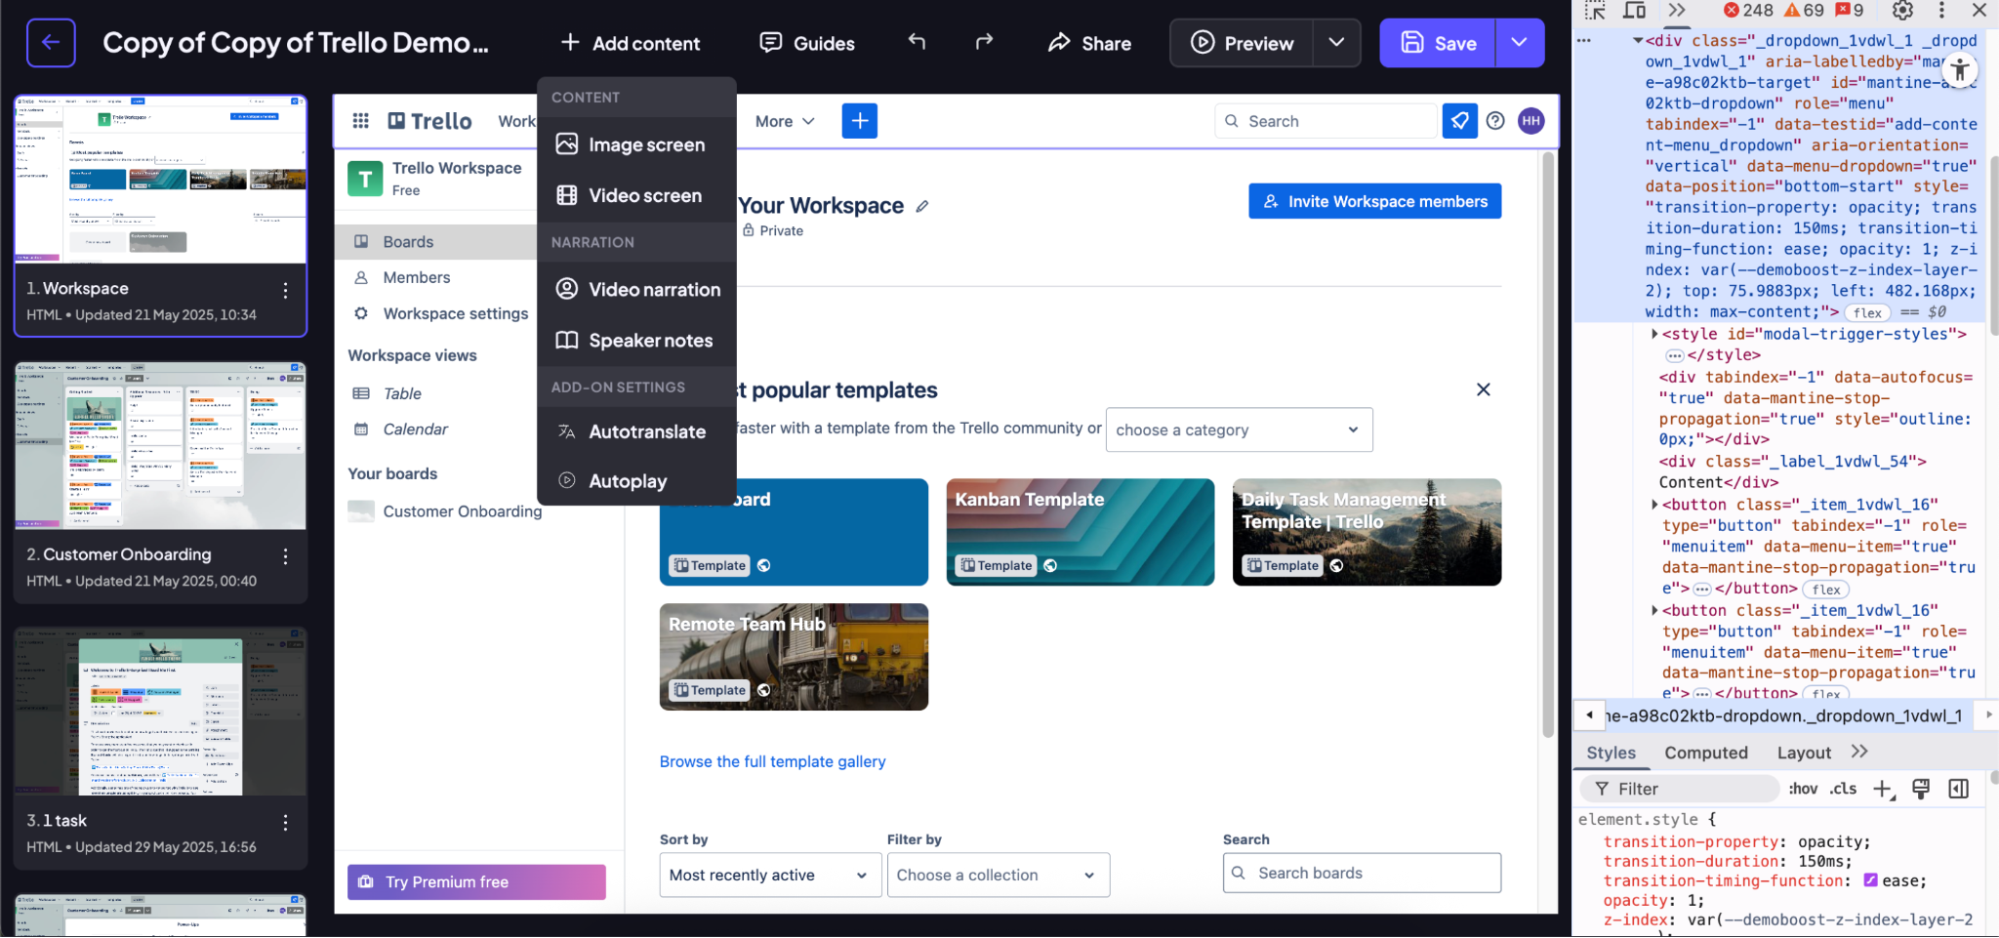Click the accessibility widget icon

pos(1960,70)
